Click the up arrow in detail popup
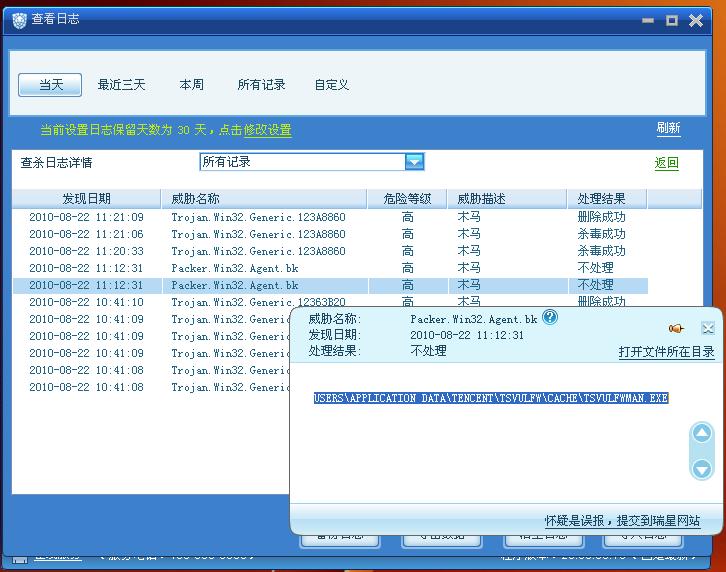Image resolution: width=726 pixels, height=572 pixels. pyautogui.click(x=702, y=434)
